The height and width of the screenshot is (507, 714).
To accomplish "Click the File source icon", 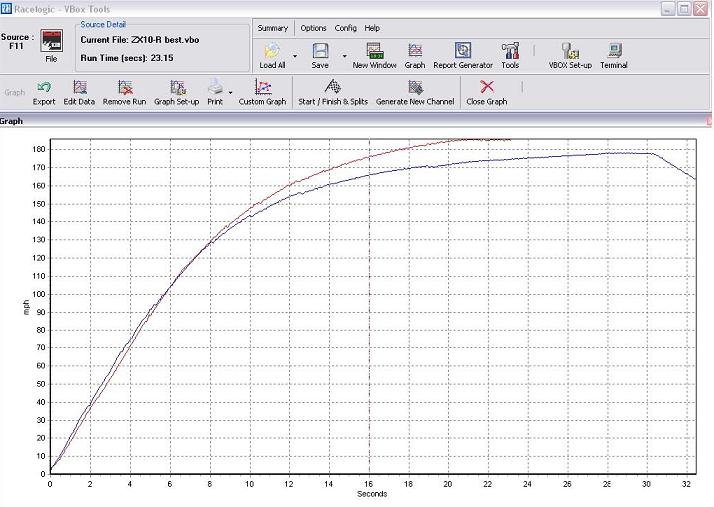I will click(x=51, y=44).
